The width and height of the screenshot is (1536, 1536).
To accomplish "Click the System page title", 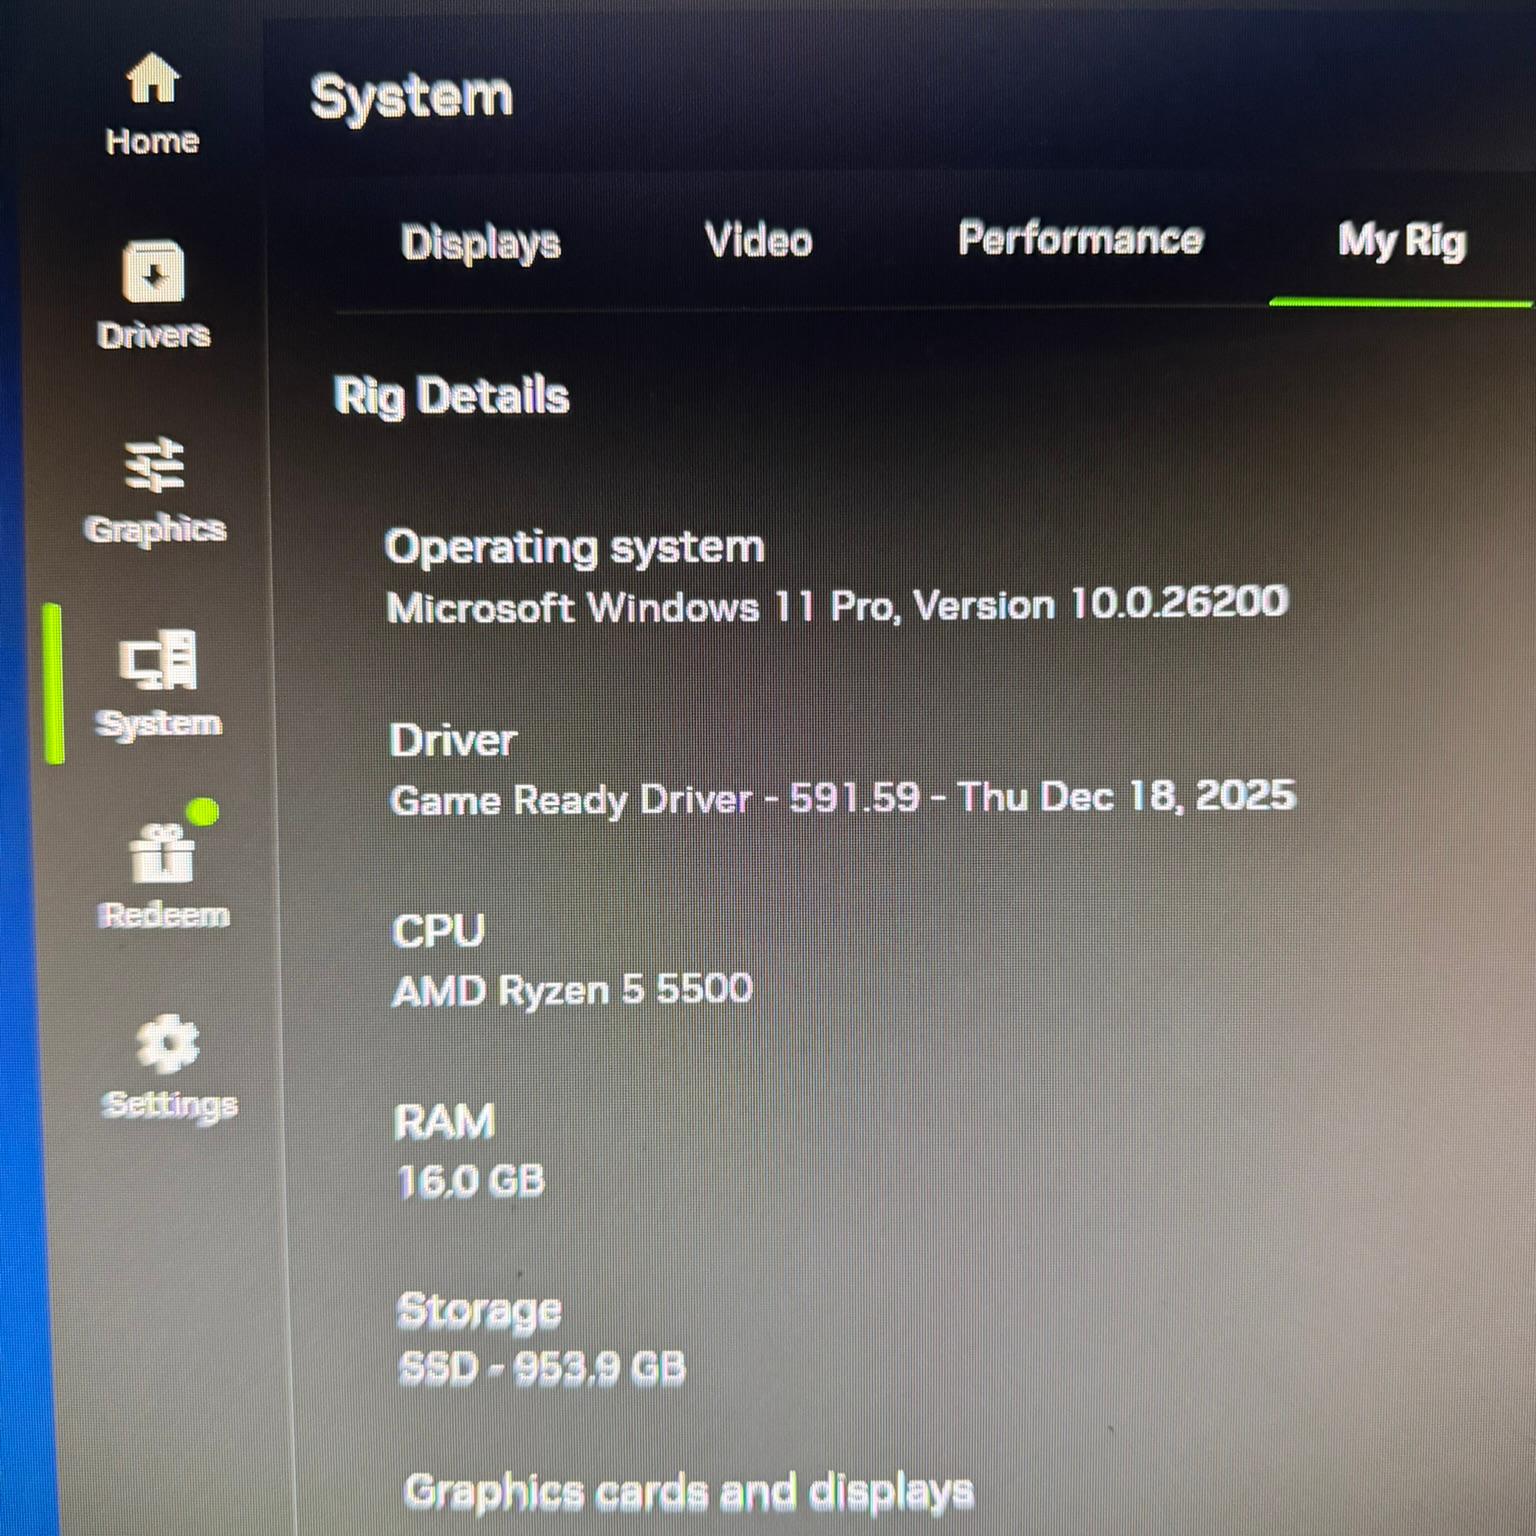I will tap(411, 97).
